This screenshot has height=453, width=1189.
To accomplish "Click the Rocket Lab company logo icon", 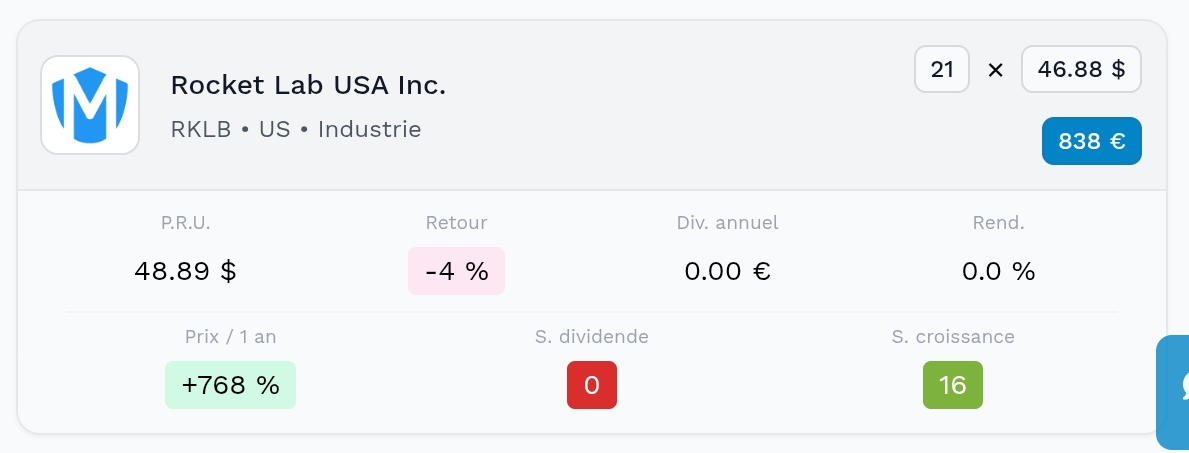I will (89, 105).
